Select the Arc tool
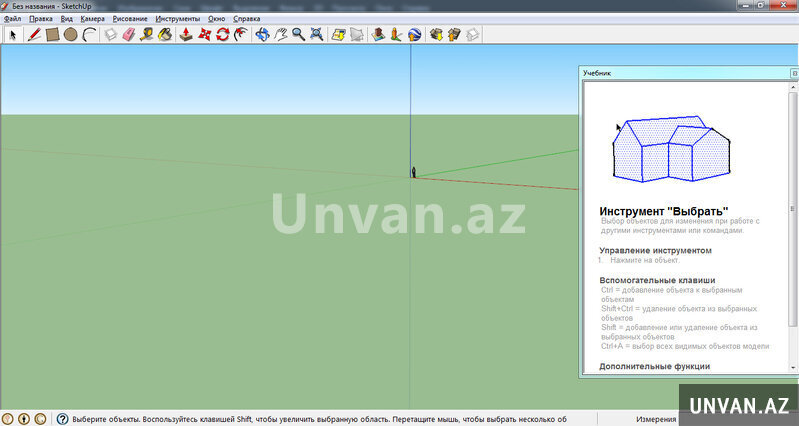 (x=89, y=34)
